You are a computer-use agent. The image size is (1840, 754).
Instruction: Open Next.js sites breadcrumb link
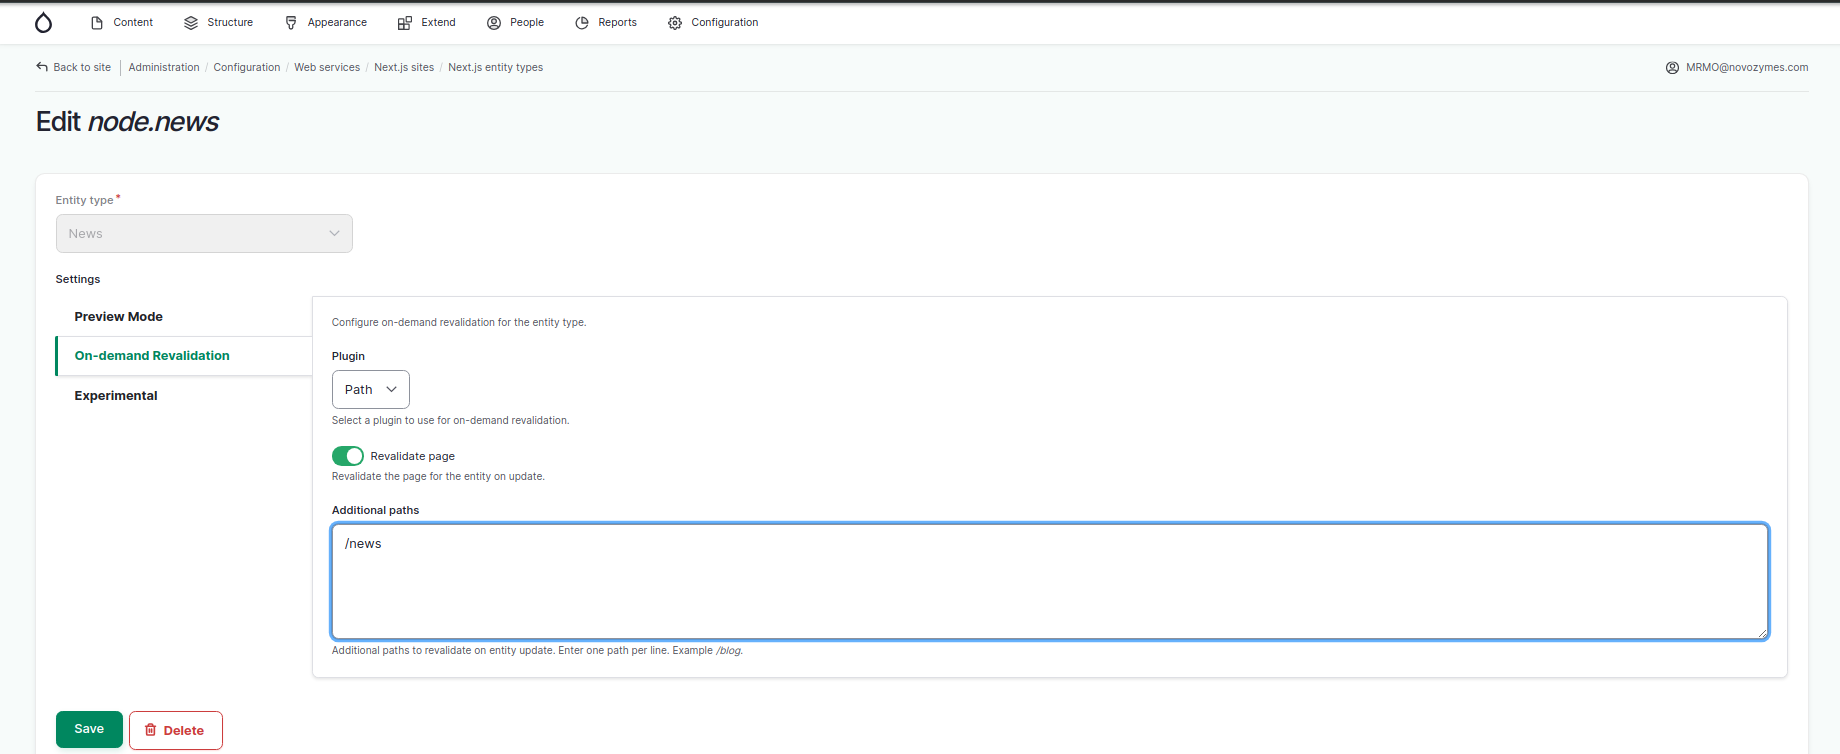(x=404, y=67)
